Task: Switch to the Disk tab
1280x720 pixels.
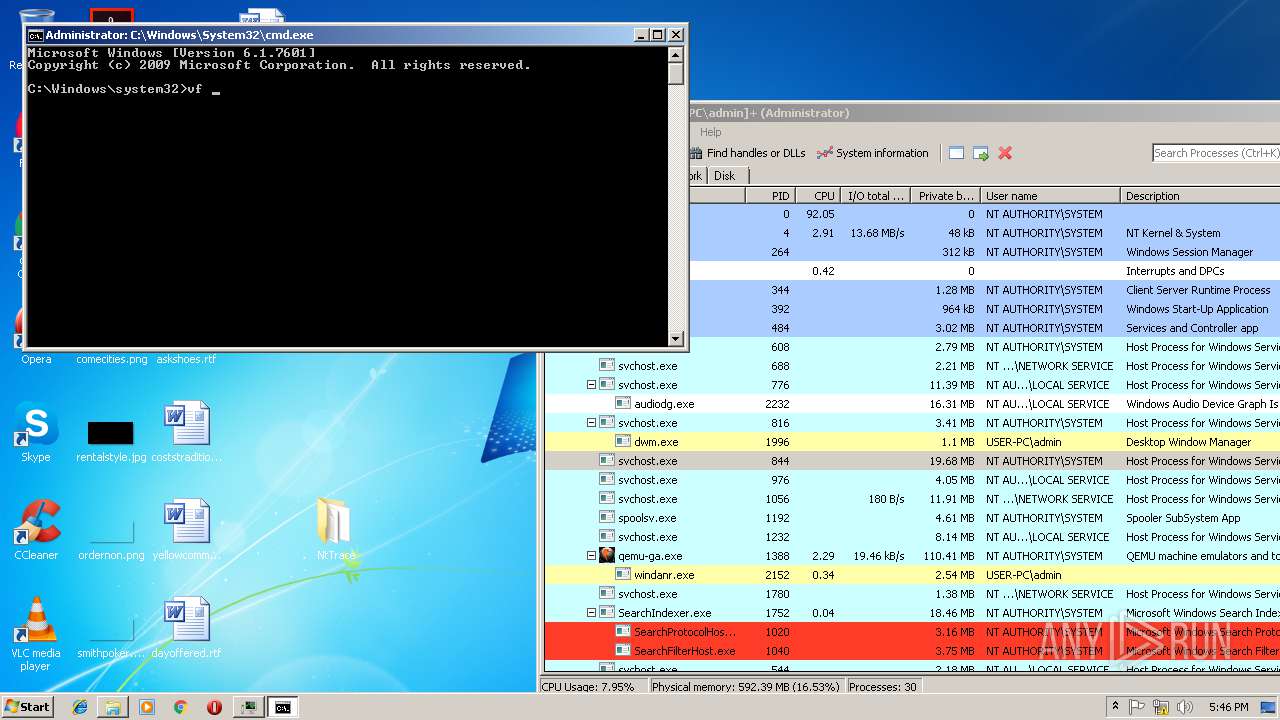Action: (725, 176)
